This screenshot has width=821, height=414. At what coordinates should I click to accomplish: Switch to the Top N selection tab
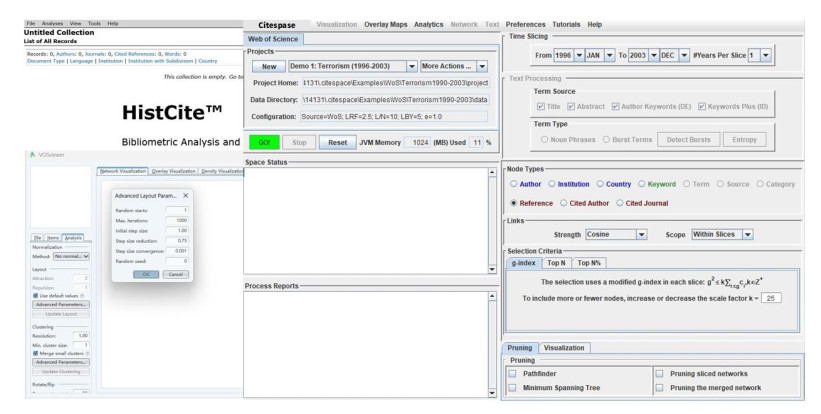coord(556,263)
